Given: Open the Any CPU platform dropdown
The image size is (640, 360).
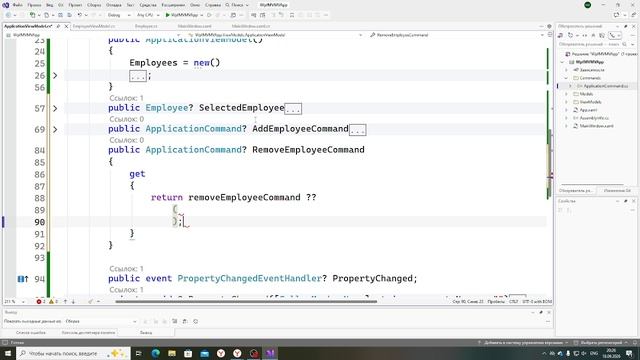Looking at the screenshot, I should 148,15.
